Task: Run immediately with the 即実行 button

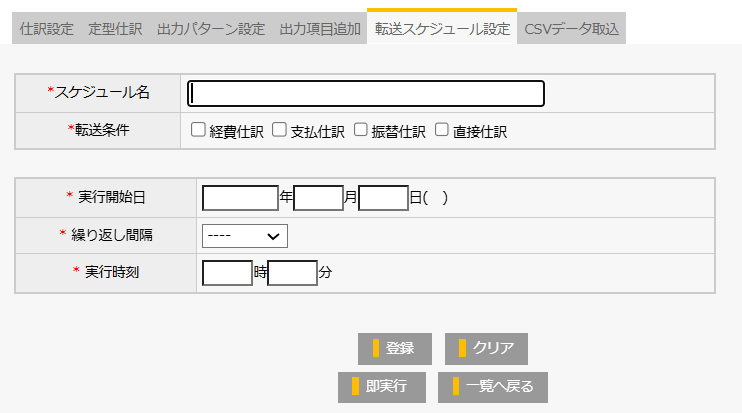Action: click(x=381, y=386)
